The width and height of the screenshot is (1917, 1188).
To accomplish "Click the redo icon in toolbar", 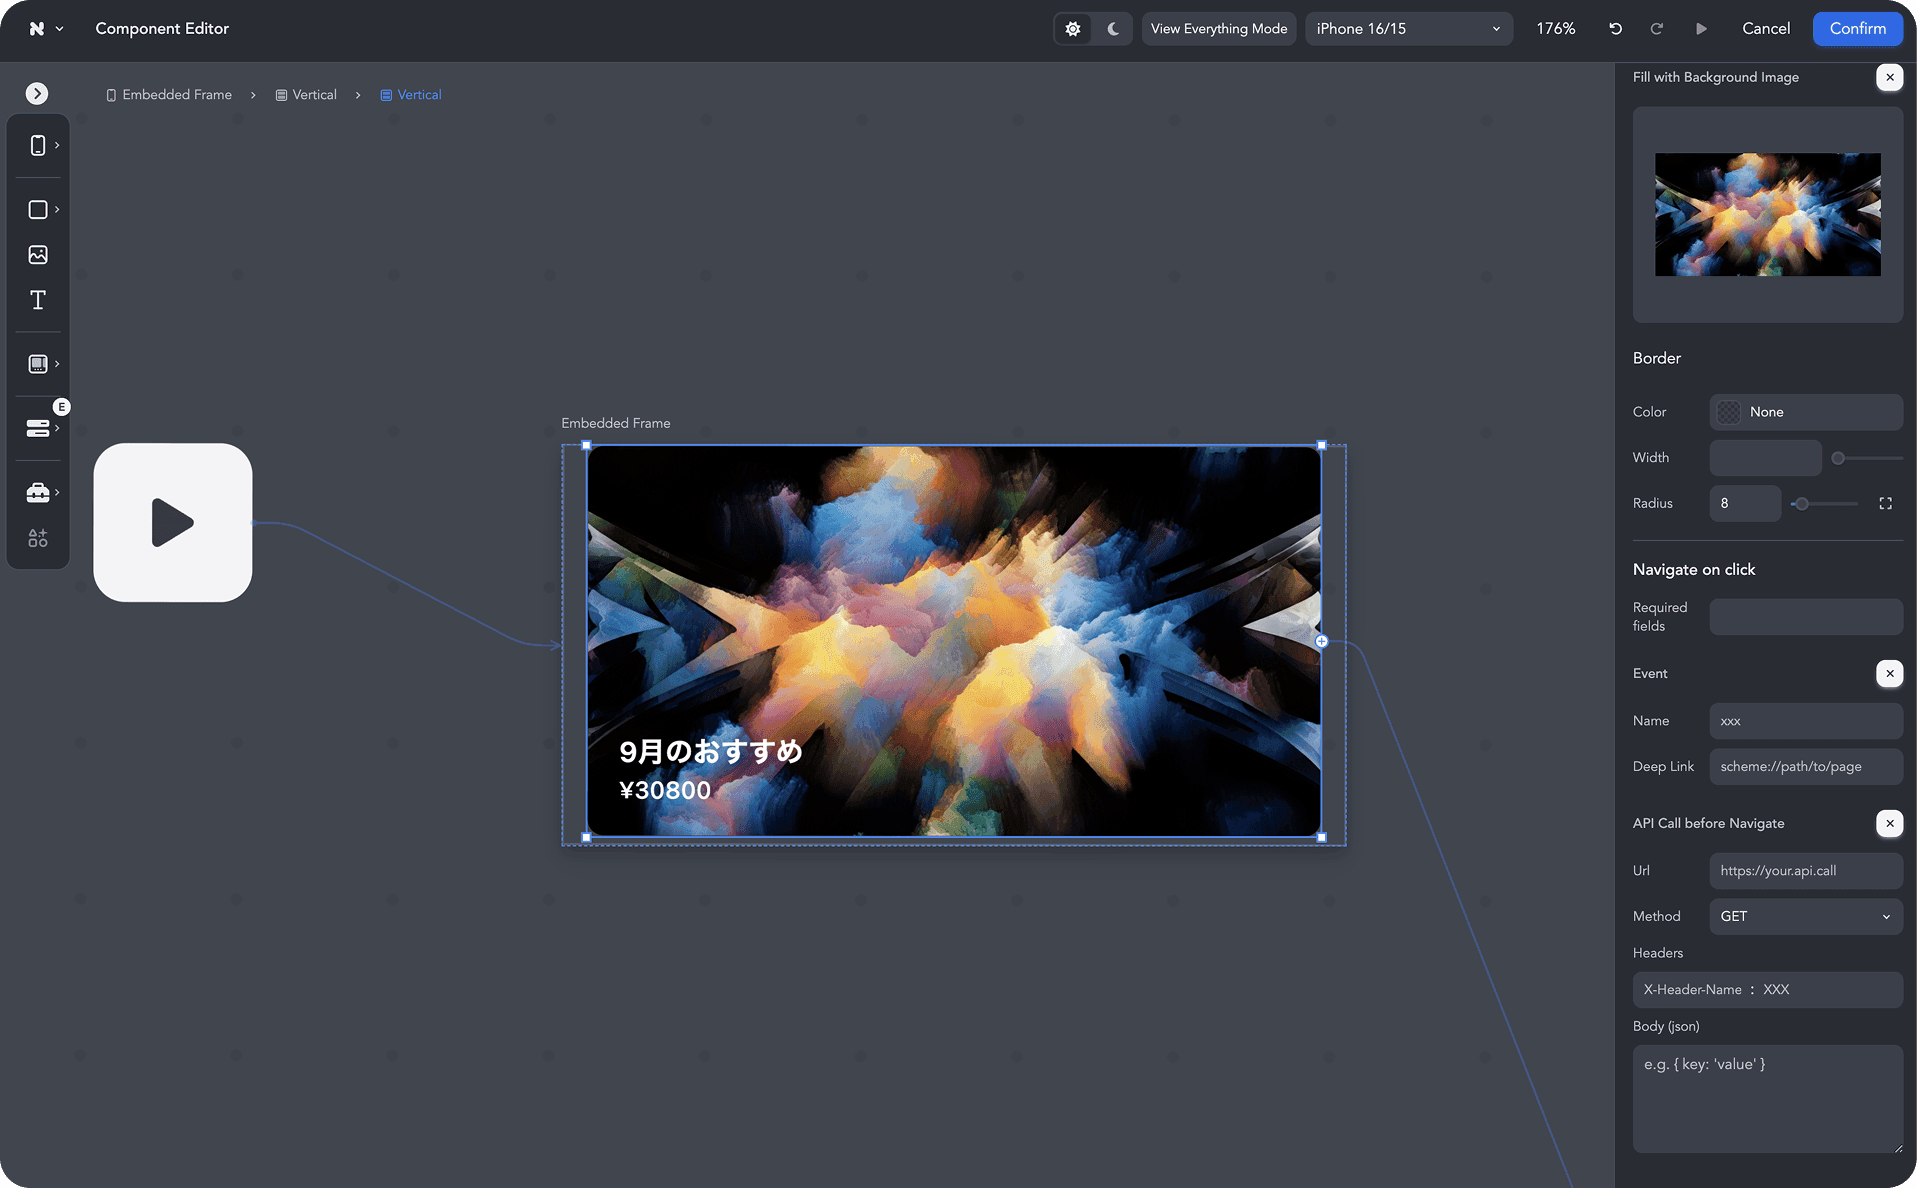I will 1656,28.
